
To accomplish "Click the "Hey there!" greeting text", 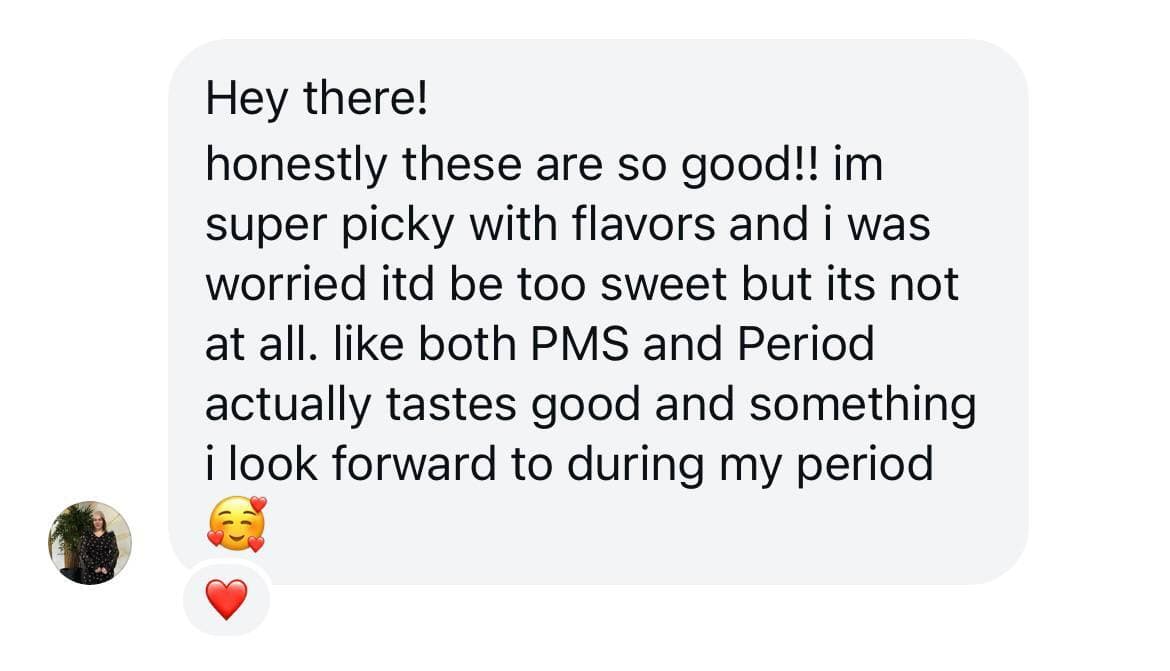I will pyautogui.click(x=316, y=100).
